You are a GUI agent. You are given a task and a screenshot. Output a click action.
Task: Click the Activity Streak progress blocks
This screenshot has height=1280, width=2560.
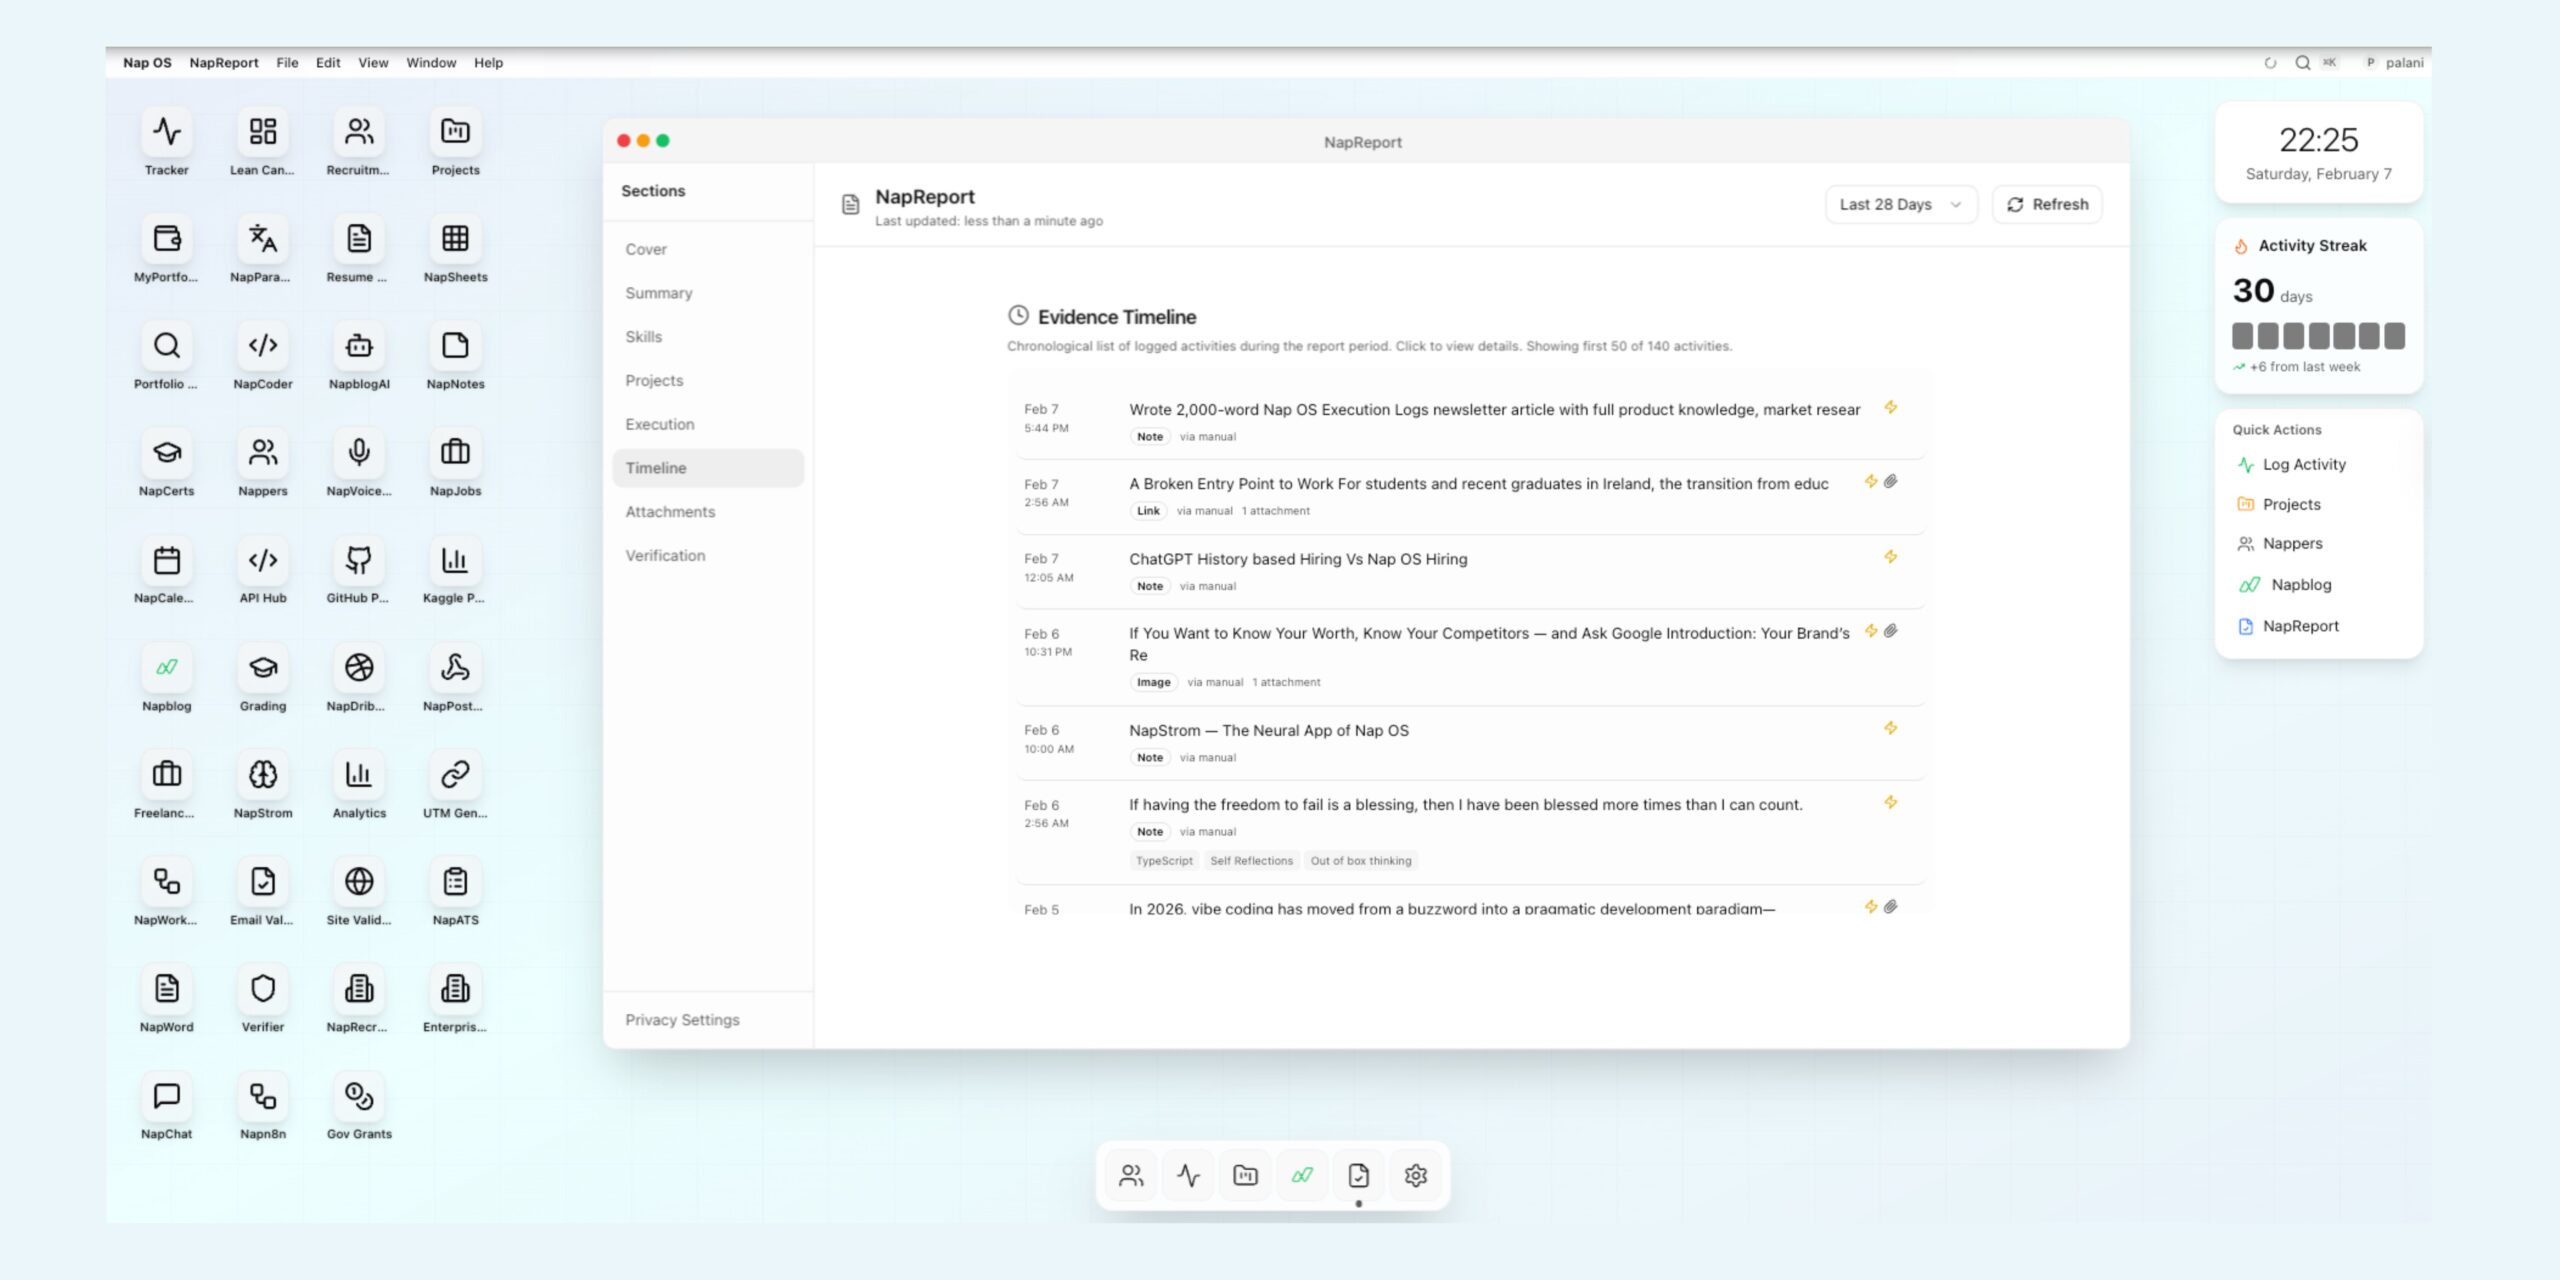pyautogui.click(x=2317, y=336)
